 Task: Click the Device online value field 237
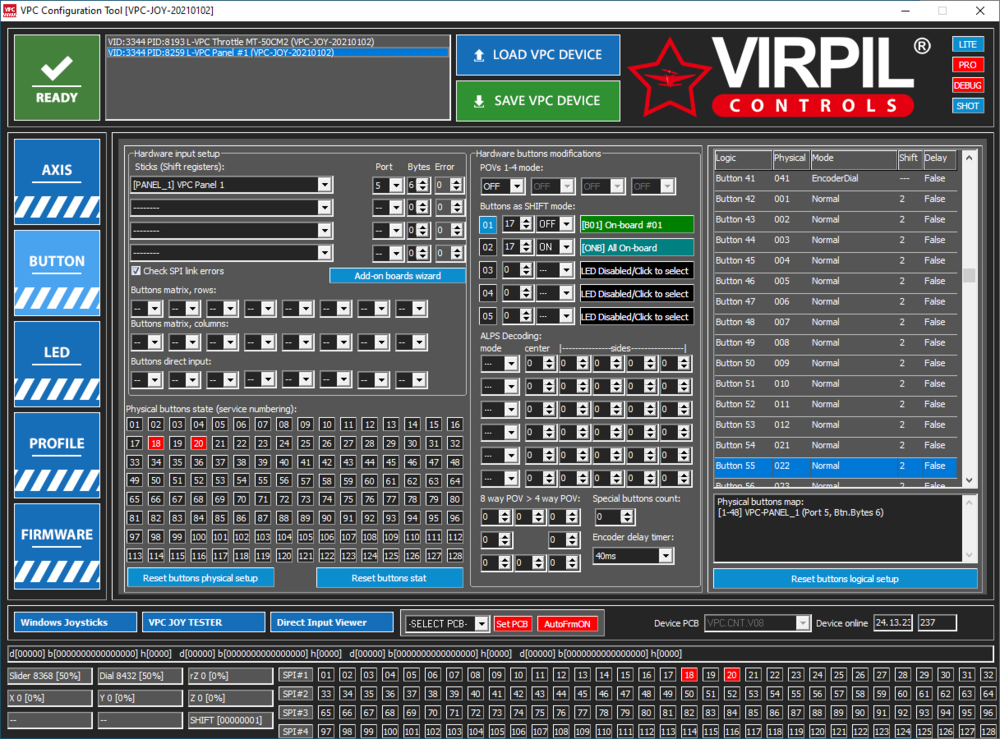tap(937, 622)
